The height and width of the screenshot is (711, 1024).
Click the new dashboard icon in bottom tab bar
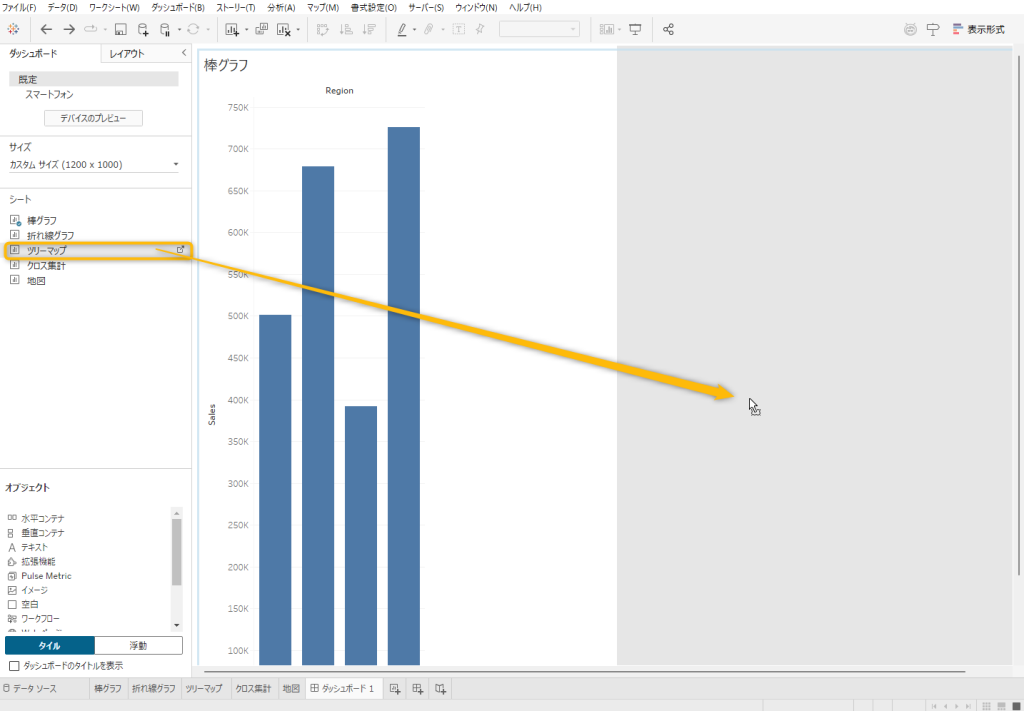pos(418,688)
